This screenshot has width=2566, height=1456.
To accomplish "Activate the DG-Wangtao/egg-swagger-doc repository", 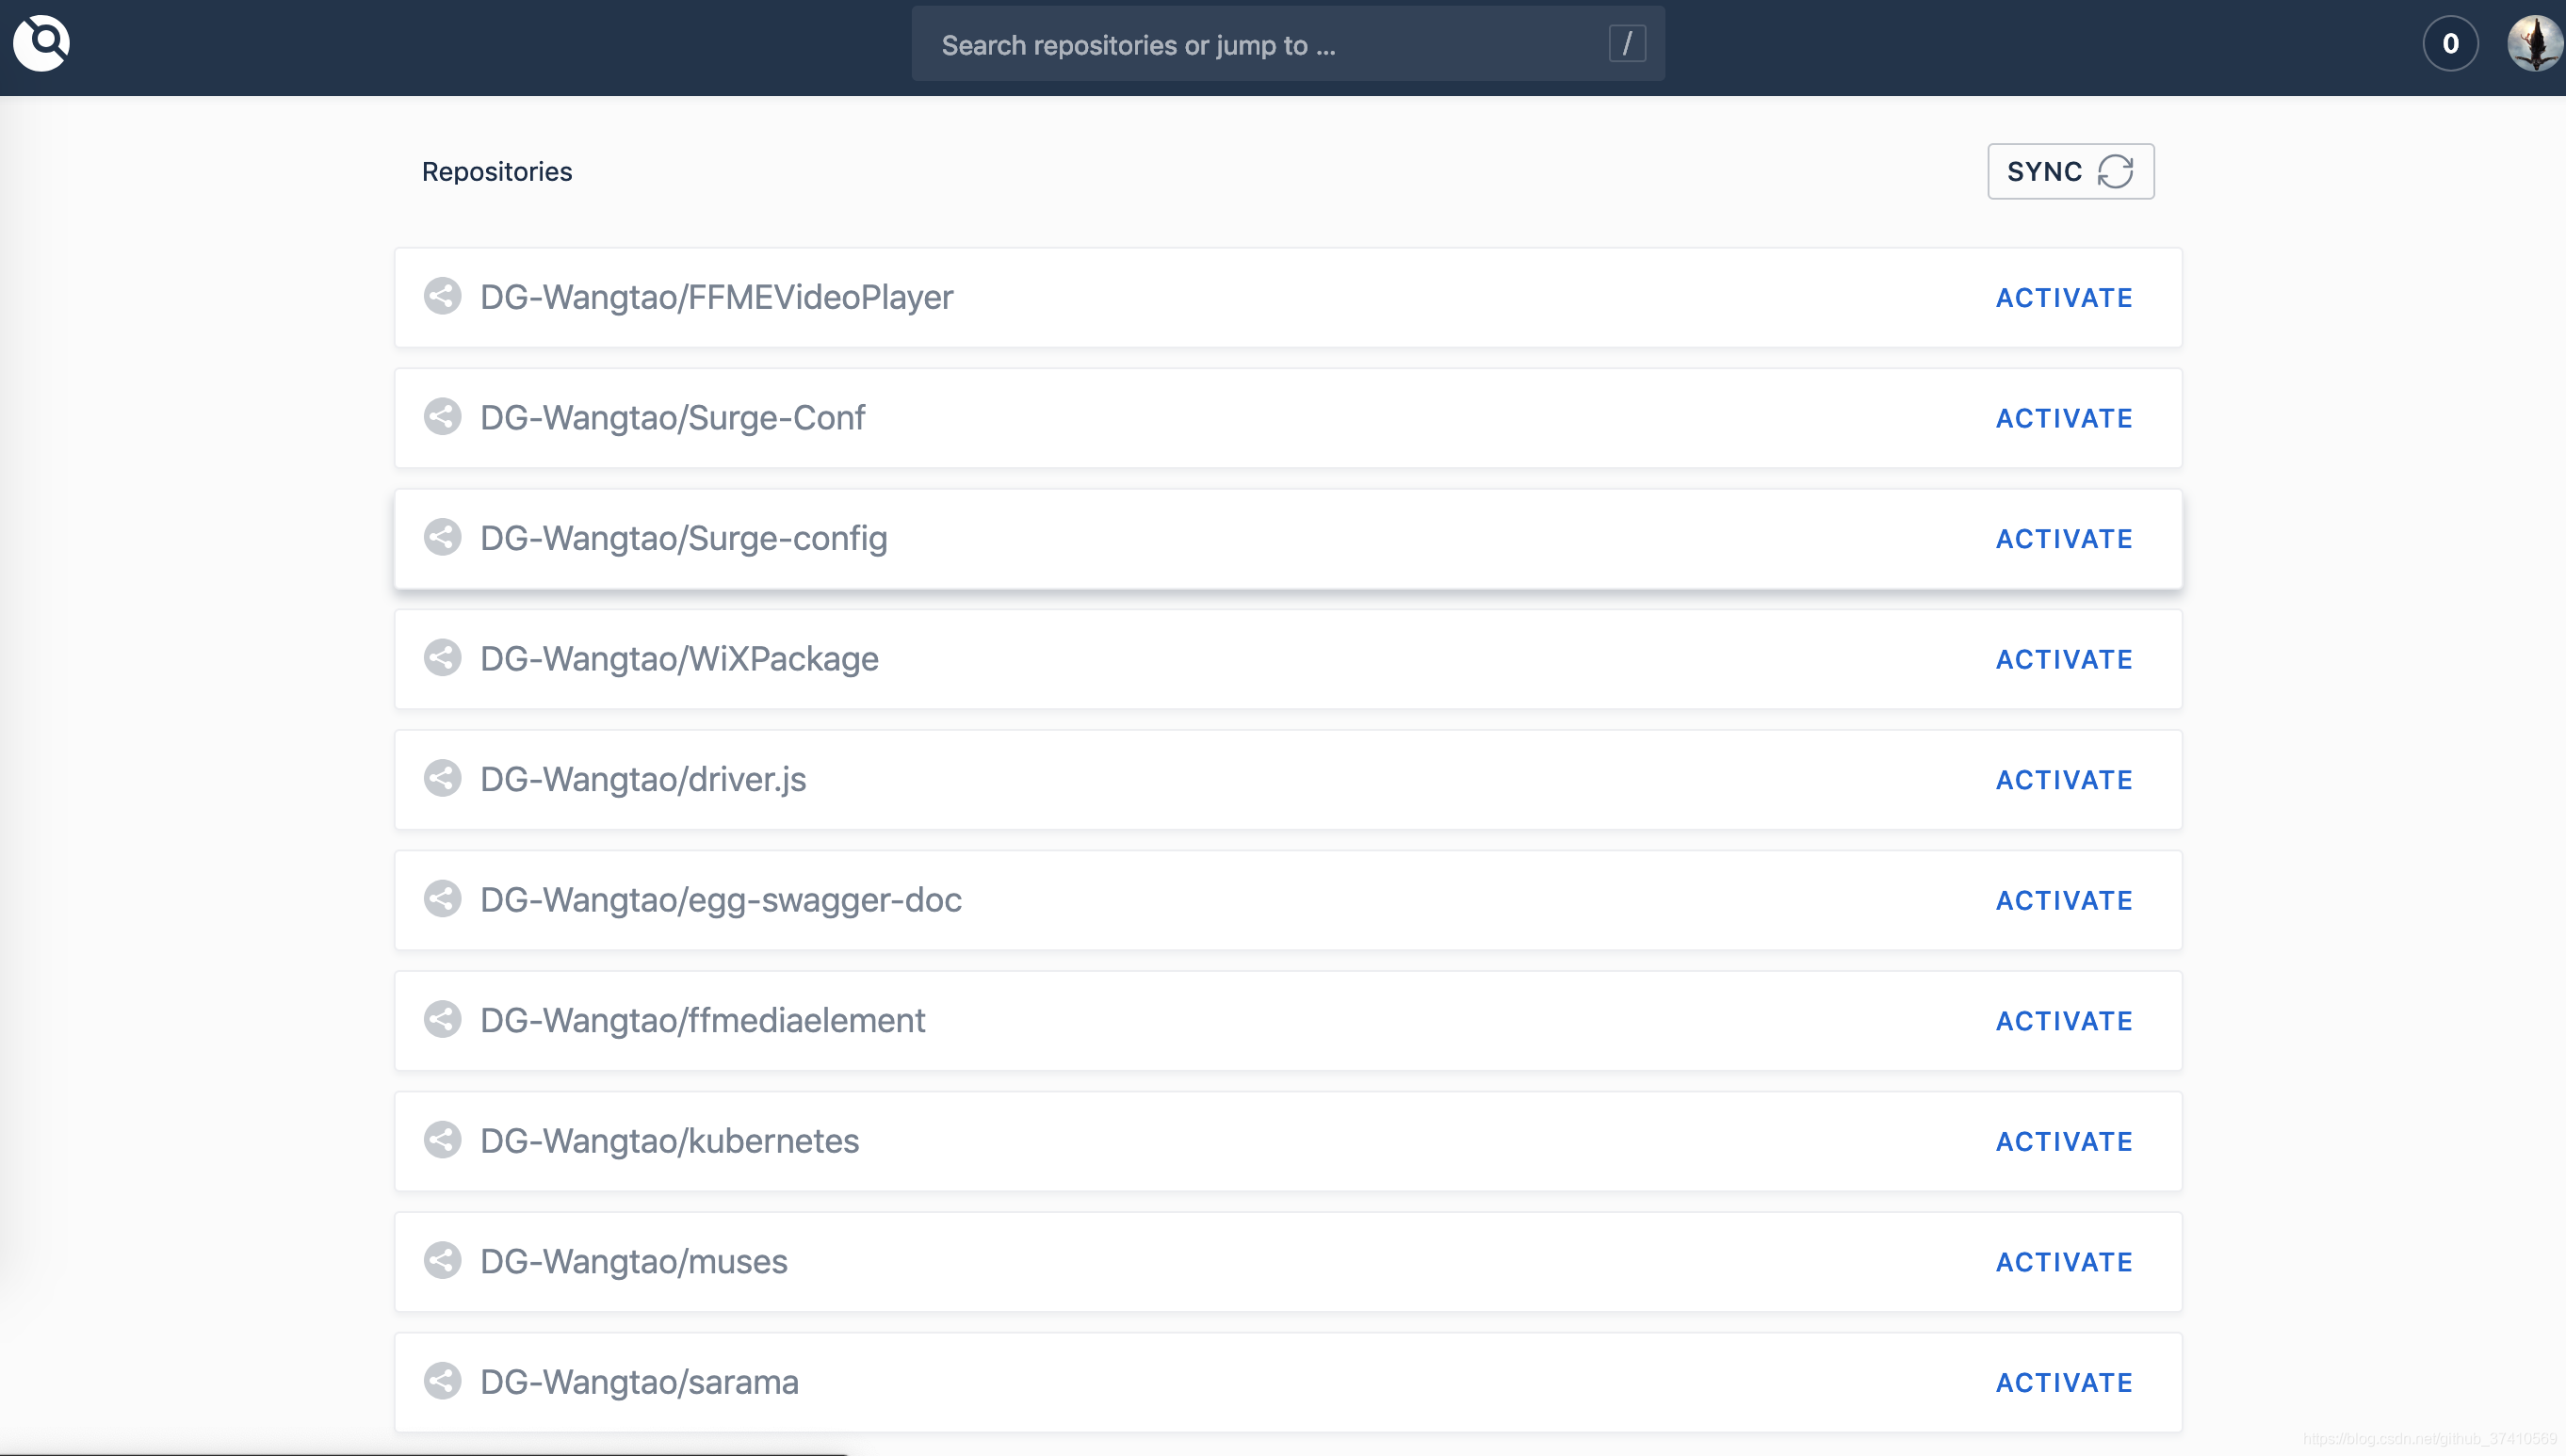I will 2064,900.
